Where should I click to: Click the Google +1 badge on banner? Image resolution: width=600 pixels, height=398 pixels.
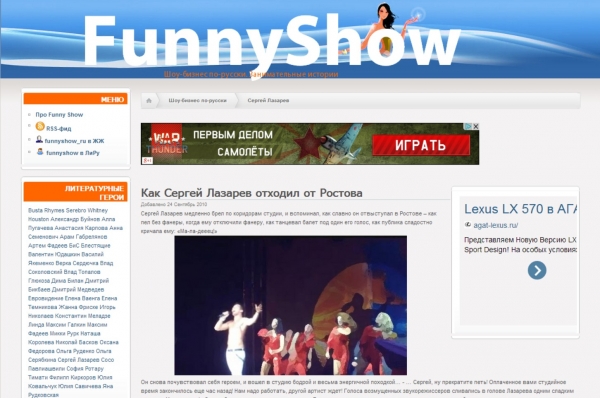point(147,161)
